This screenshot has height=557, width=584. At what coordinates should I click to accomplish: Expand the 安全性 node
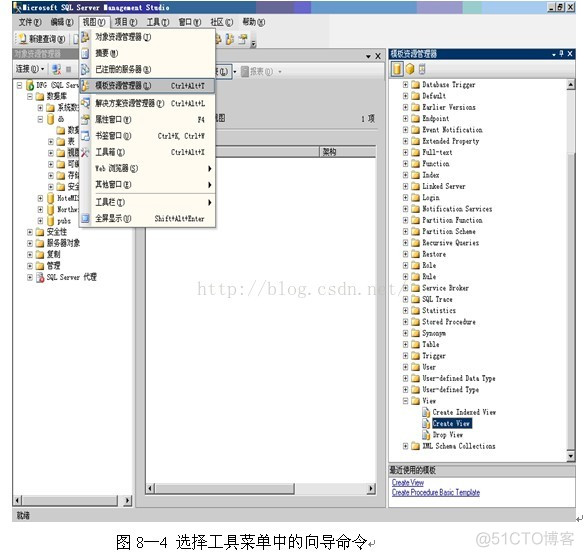[x=30, y=232]
